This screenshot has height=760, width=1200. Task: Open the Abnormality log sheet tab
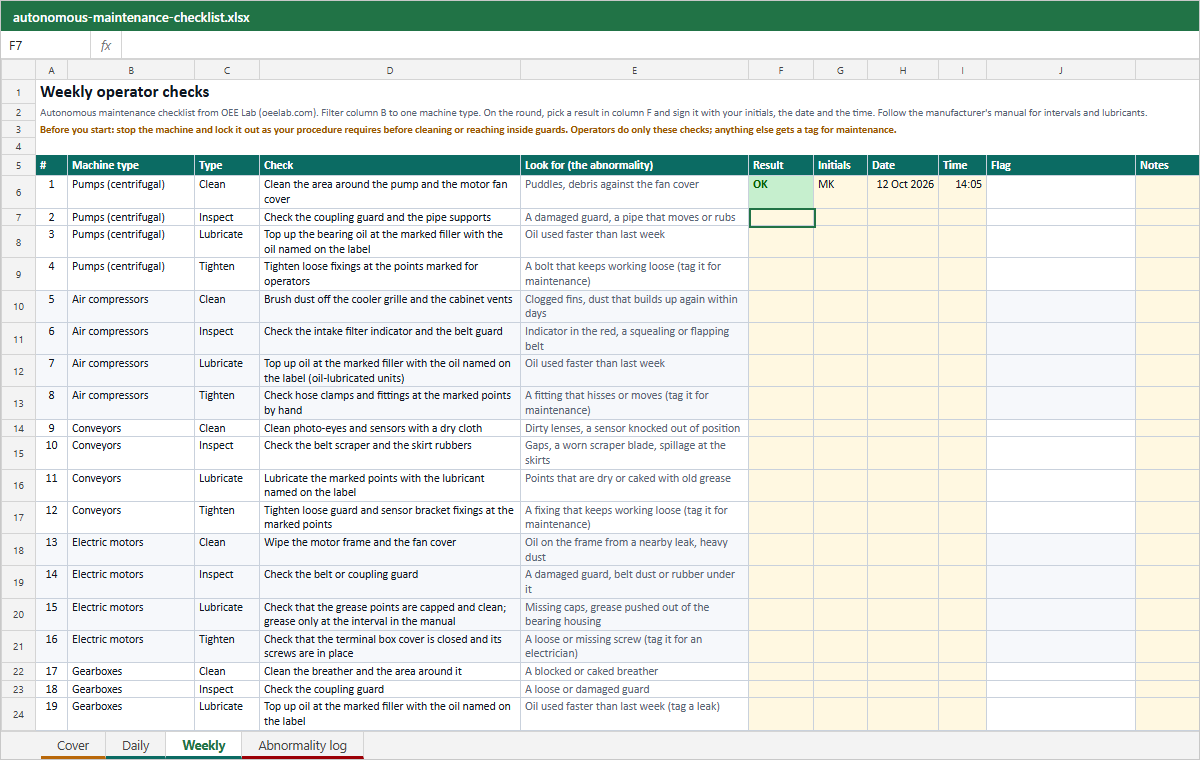click(x=303, y=745)
